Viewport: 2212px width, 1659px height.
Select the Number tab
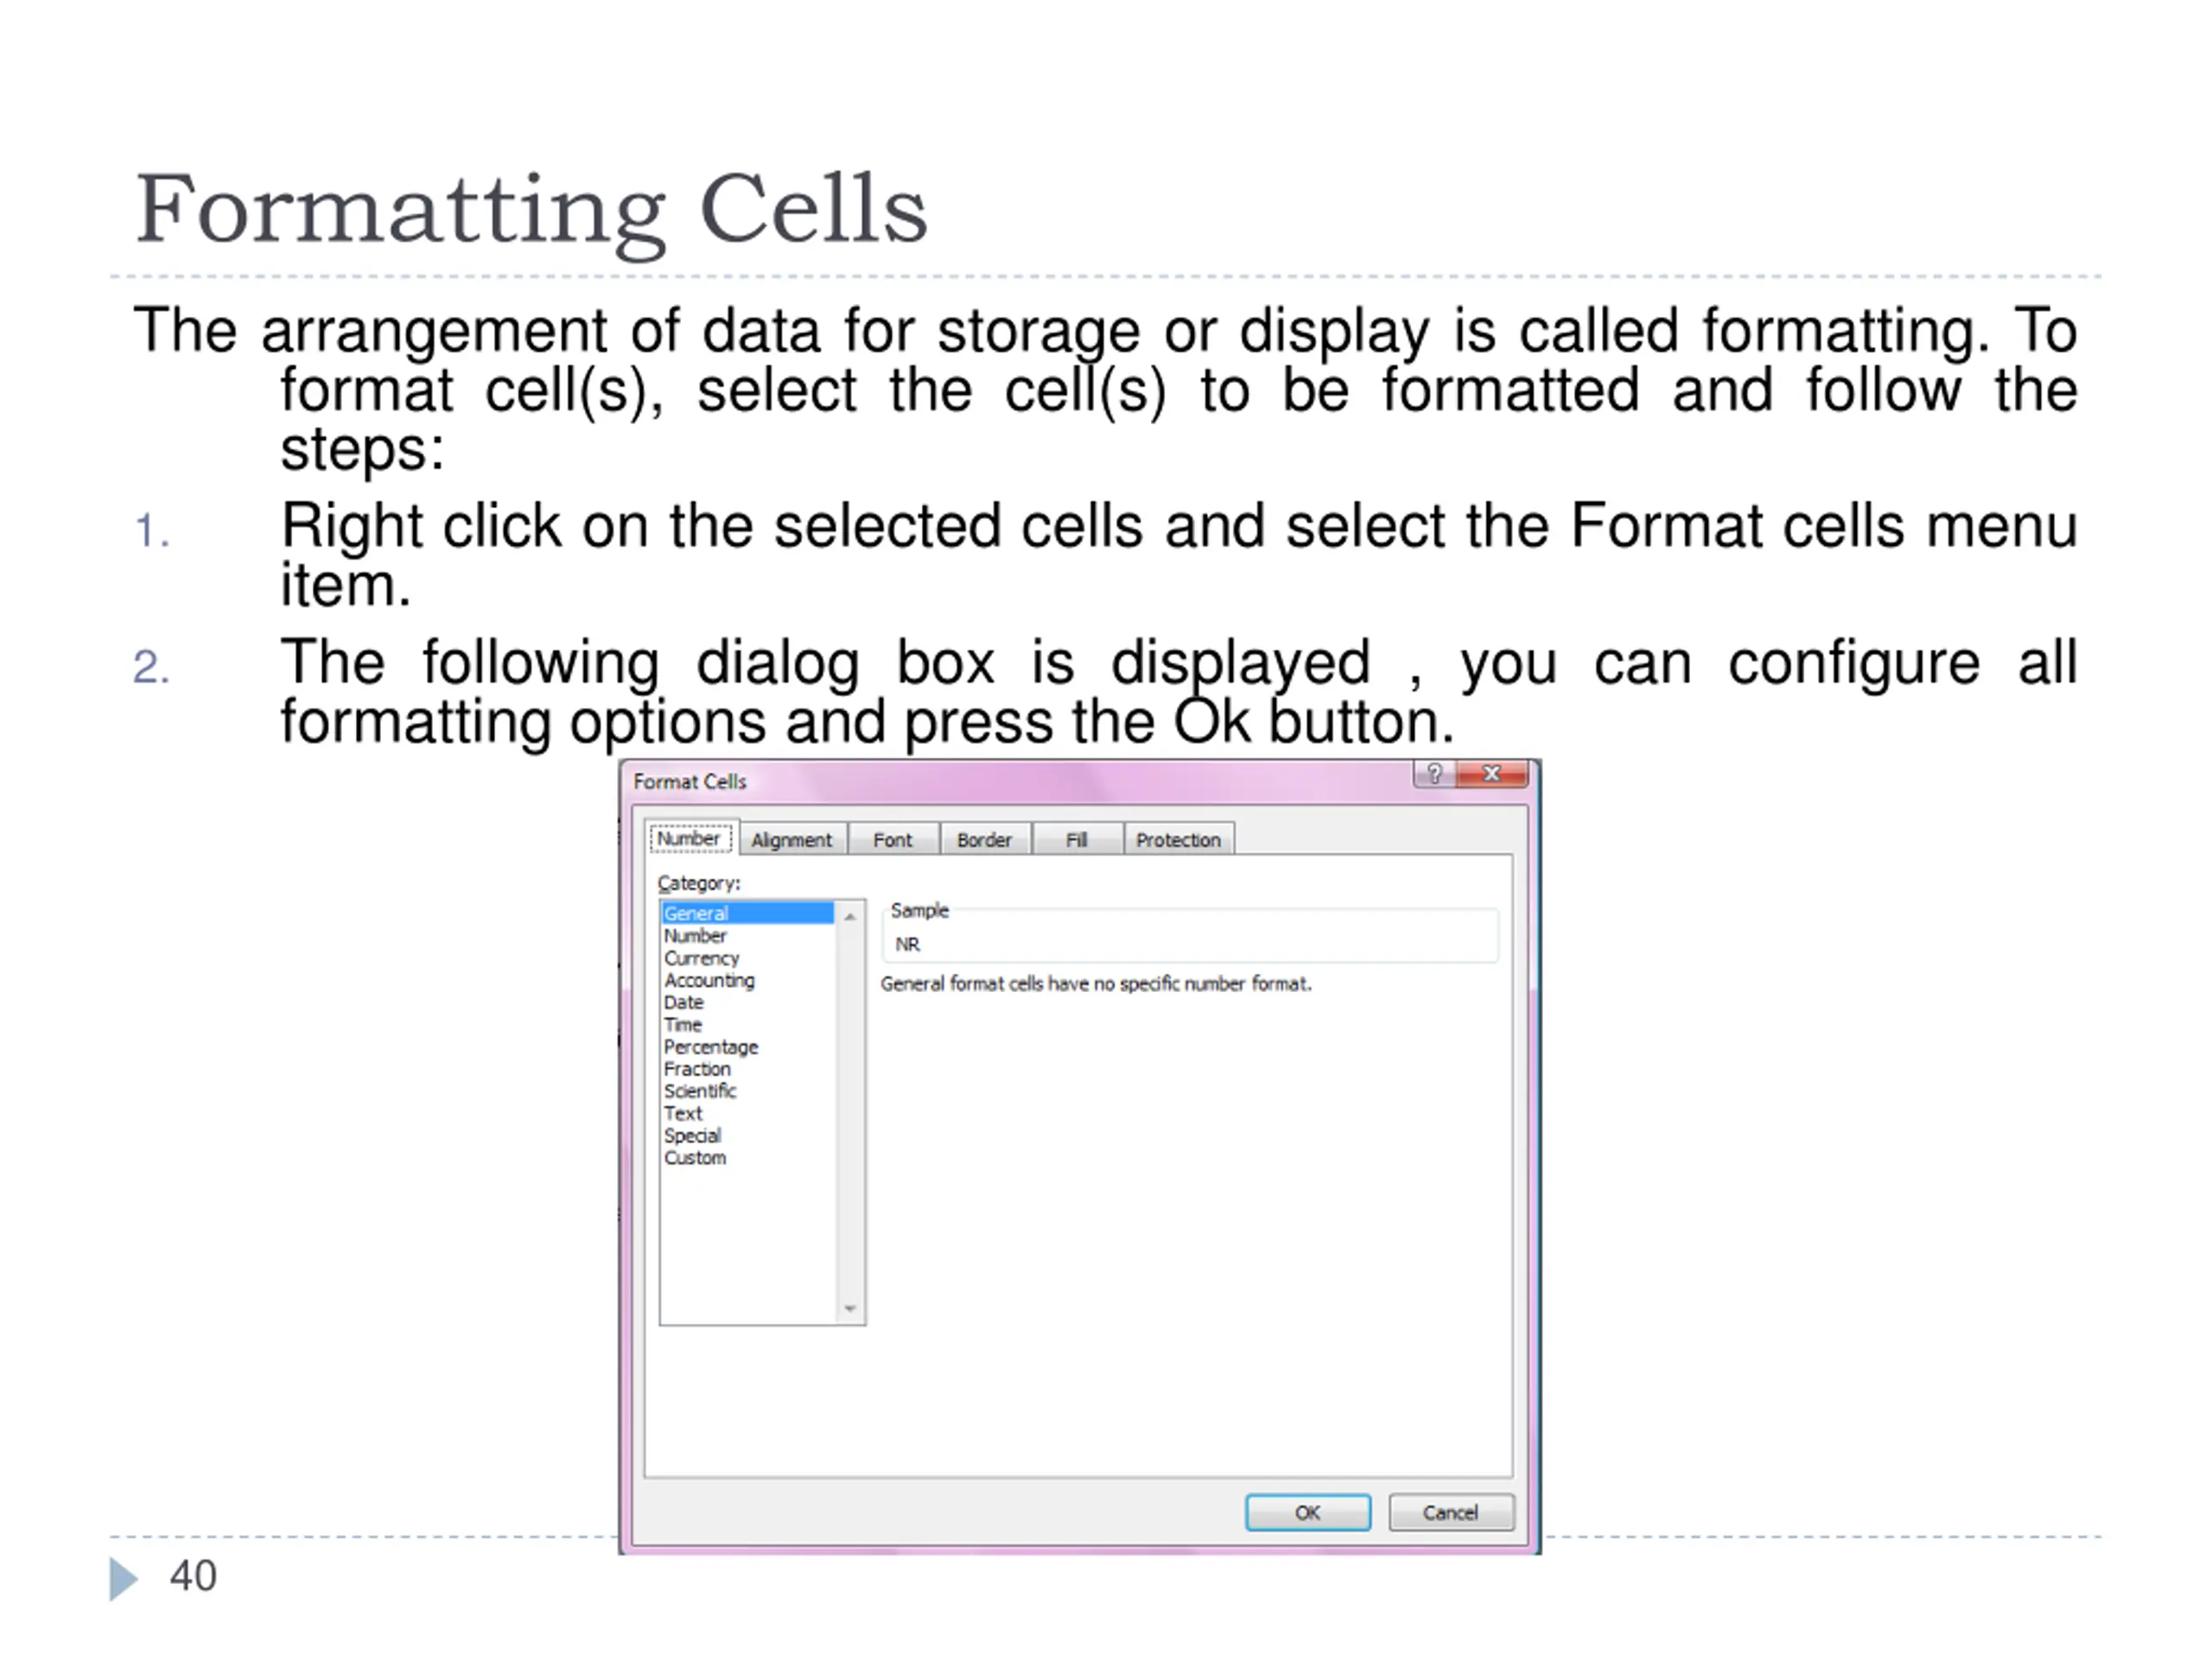[689, 838]
